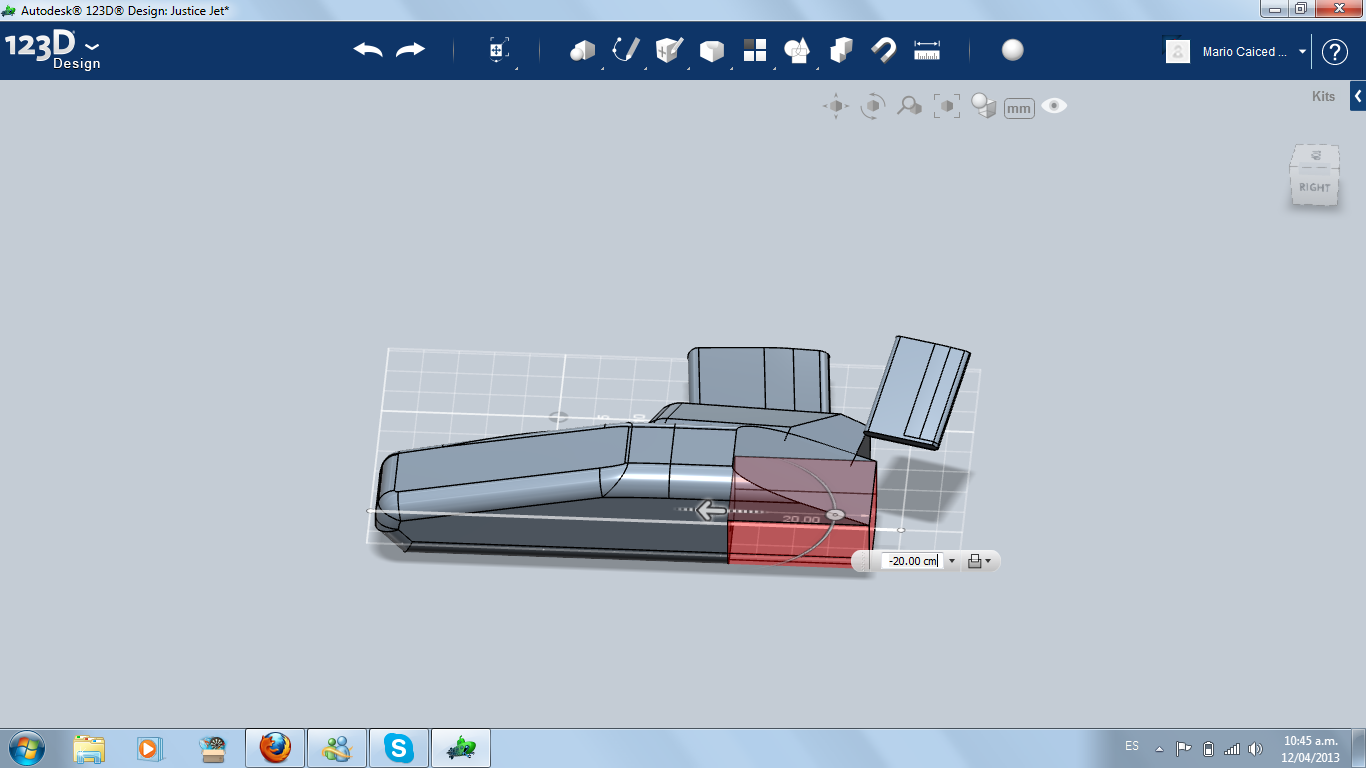Open the distance value dropdown arrow
Viewport: 1366px width, 768px height.
click(952, 561)
